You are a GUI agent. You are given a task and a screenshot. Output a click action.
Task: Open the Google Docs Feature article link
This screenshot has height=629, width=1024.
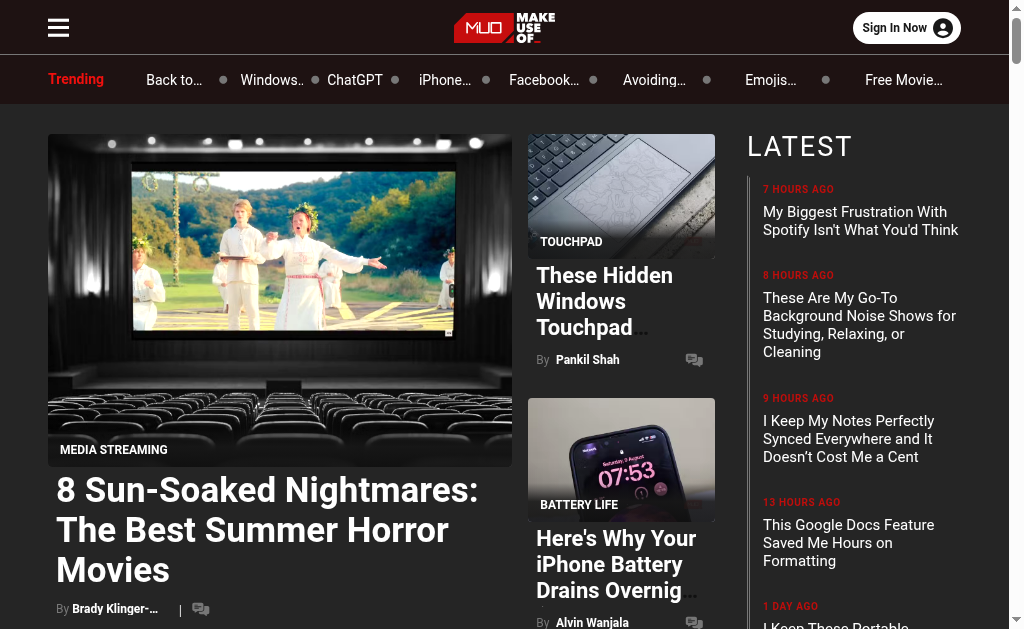tap(848, 543)
